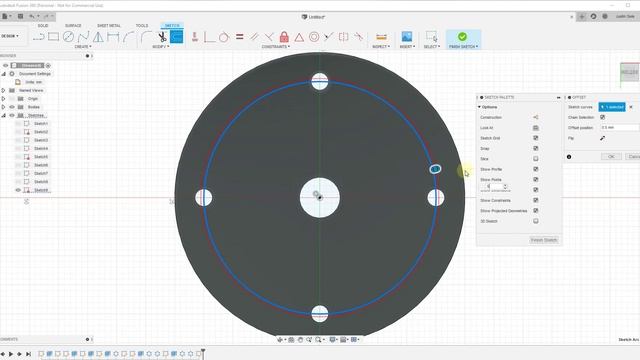The image size is (640, 360).
Task: Enable the 3D Sketch checkbox
Action: (x=536, y=221)
